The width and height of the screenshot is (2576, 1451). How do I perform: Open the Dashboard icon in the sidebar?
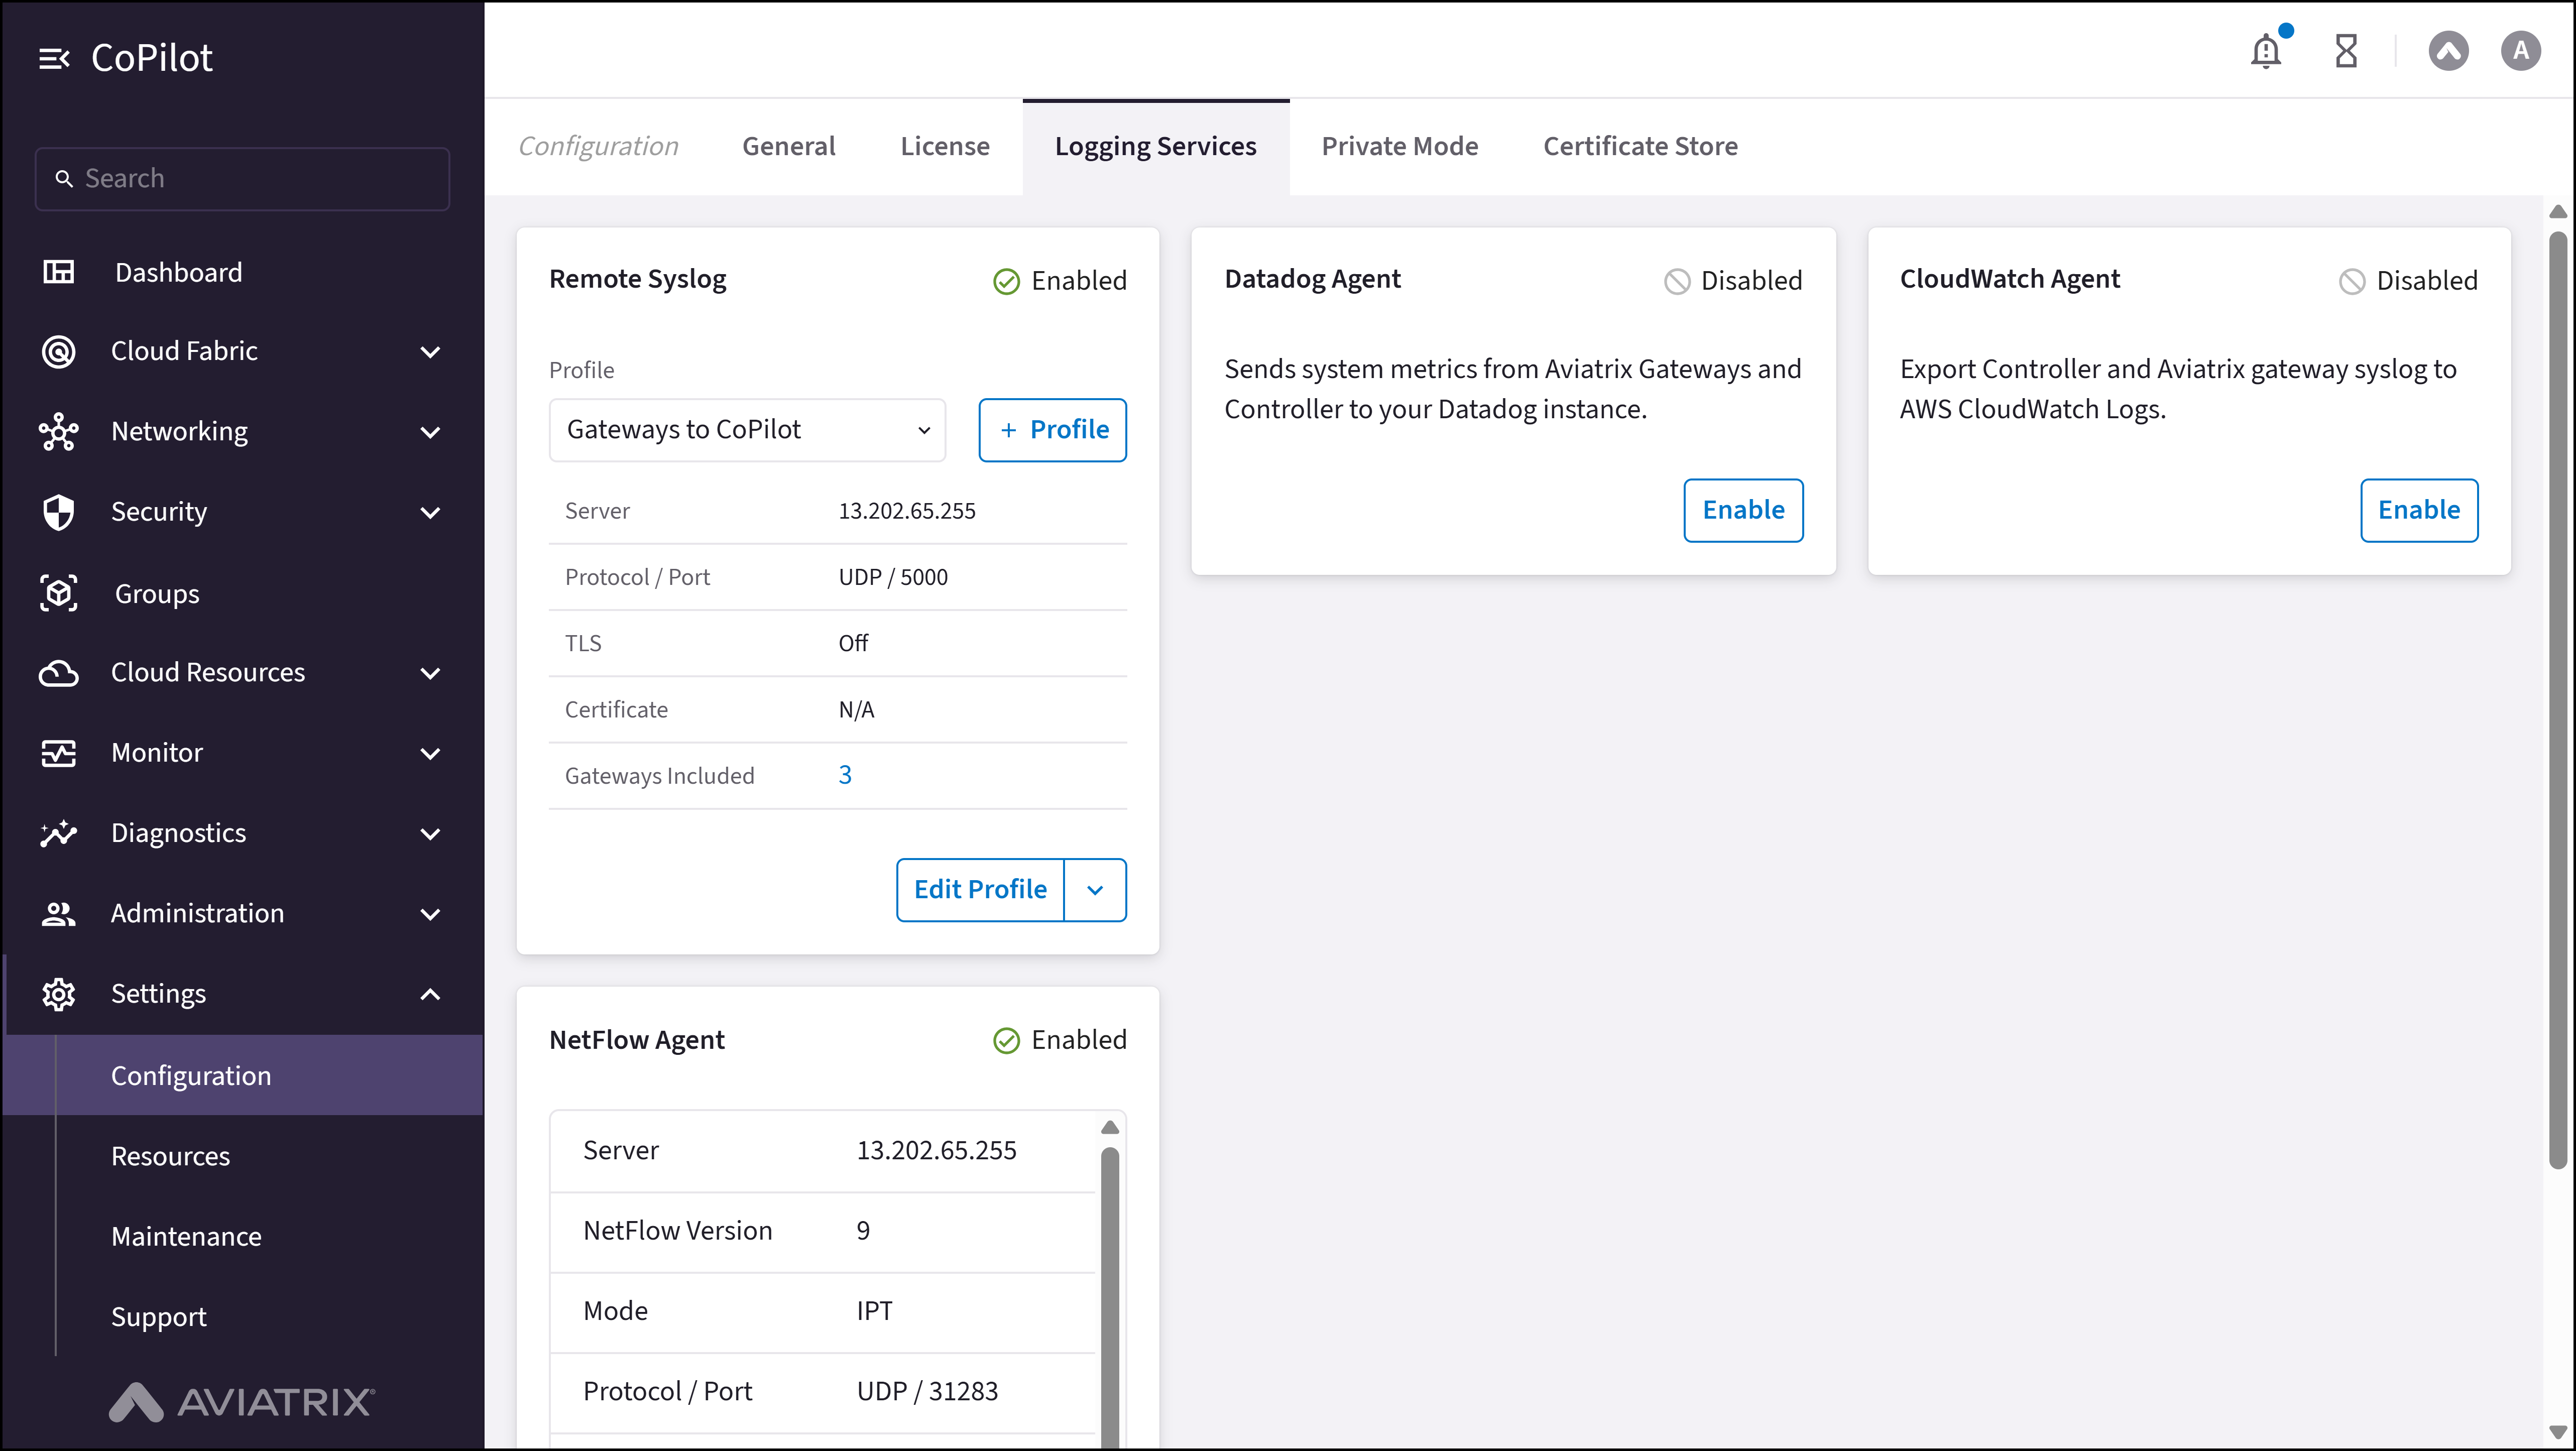(58, 271)
